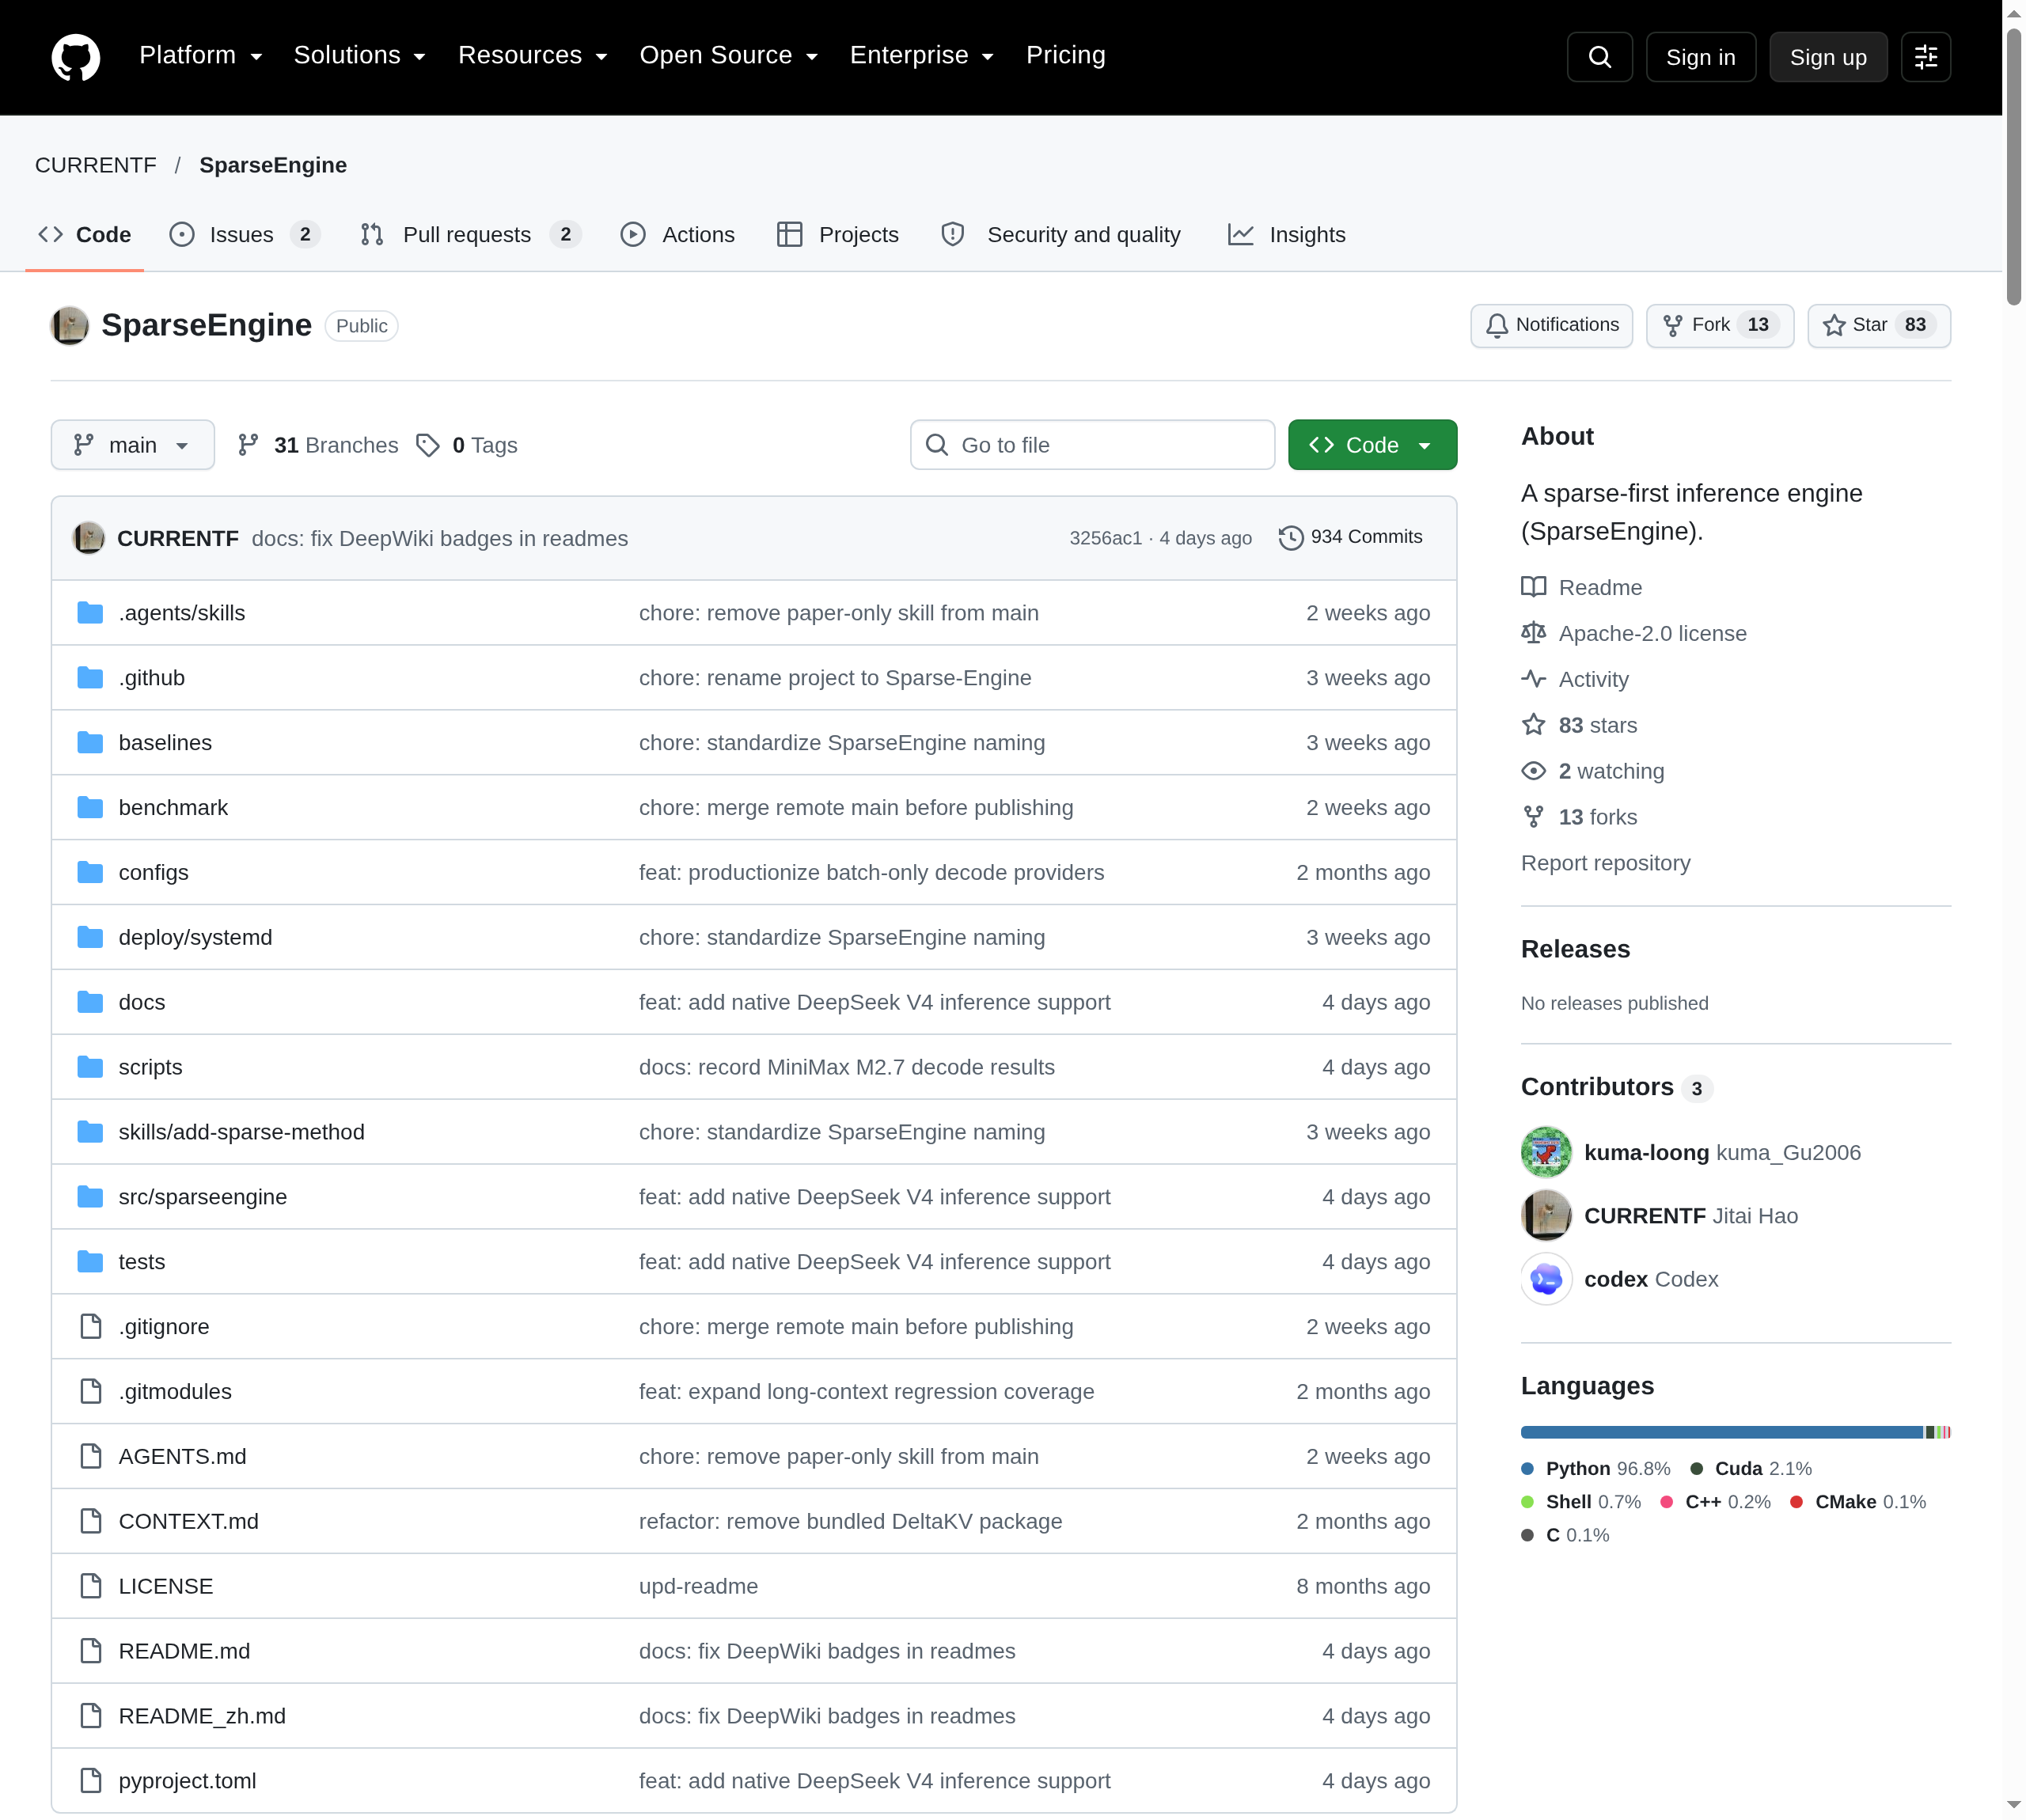Click the commit history clock icon
Image resolution: width=2026 pixels, height=1820 pixels.
(1291, 538)
